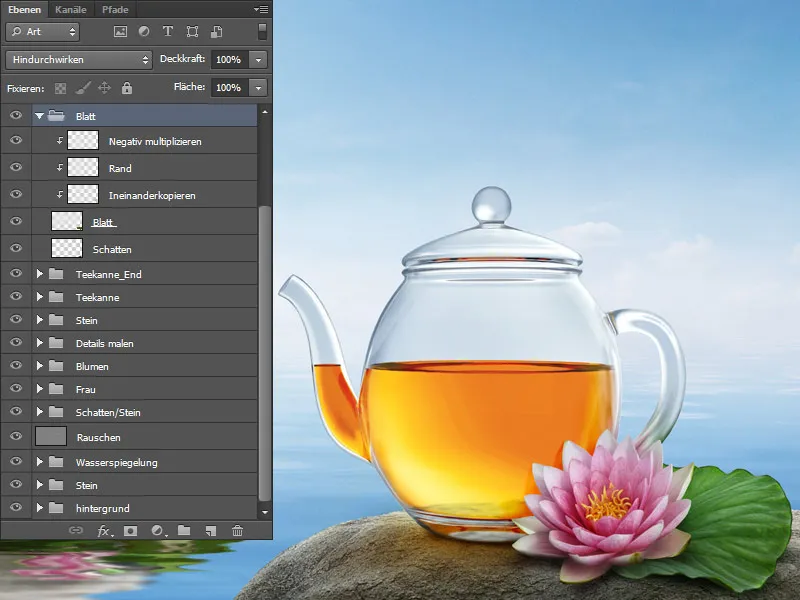
Task: Click folder icon of Wasserspiegelung group
Action: 56,462
